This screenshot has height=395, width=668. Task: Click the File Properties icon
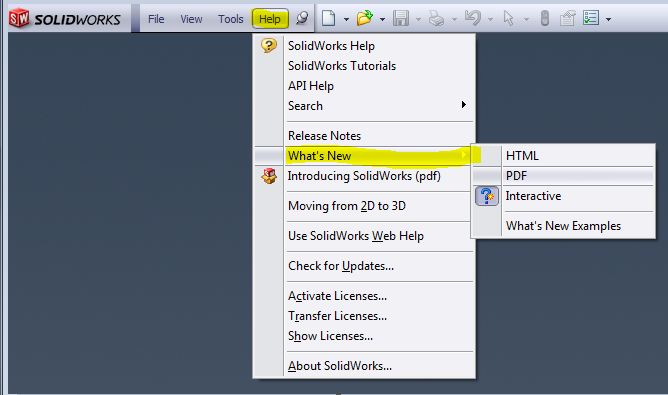[x=567, y=18]
